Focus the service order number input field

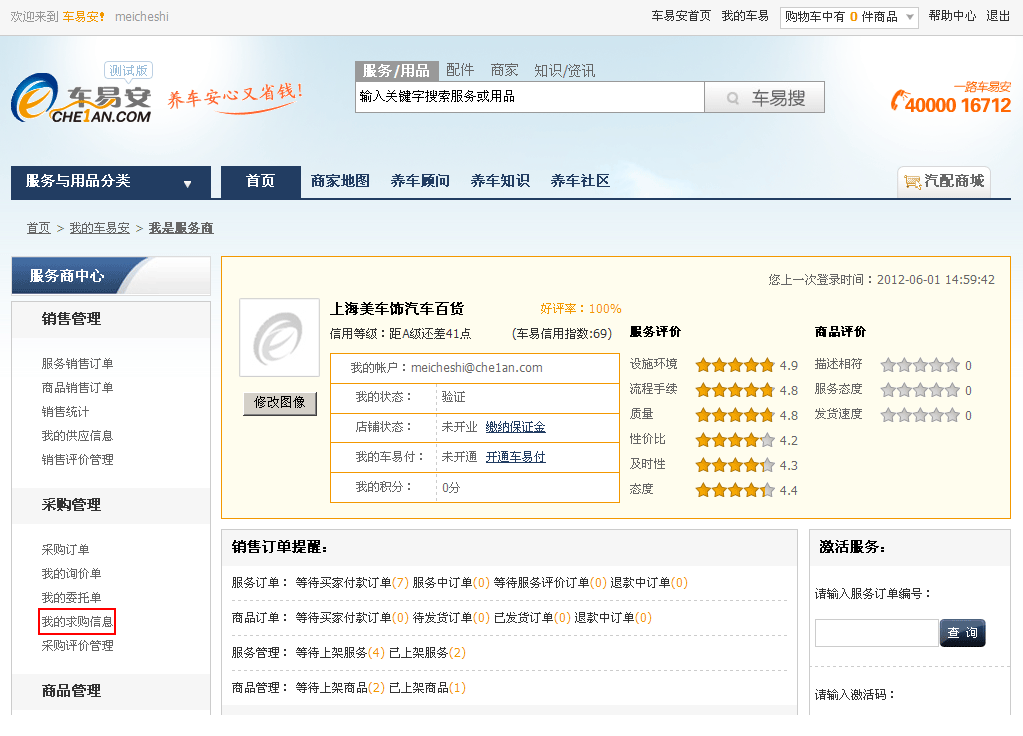tap(876, 633)
